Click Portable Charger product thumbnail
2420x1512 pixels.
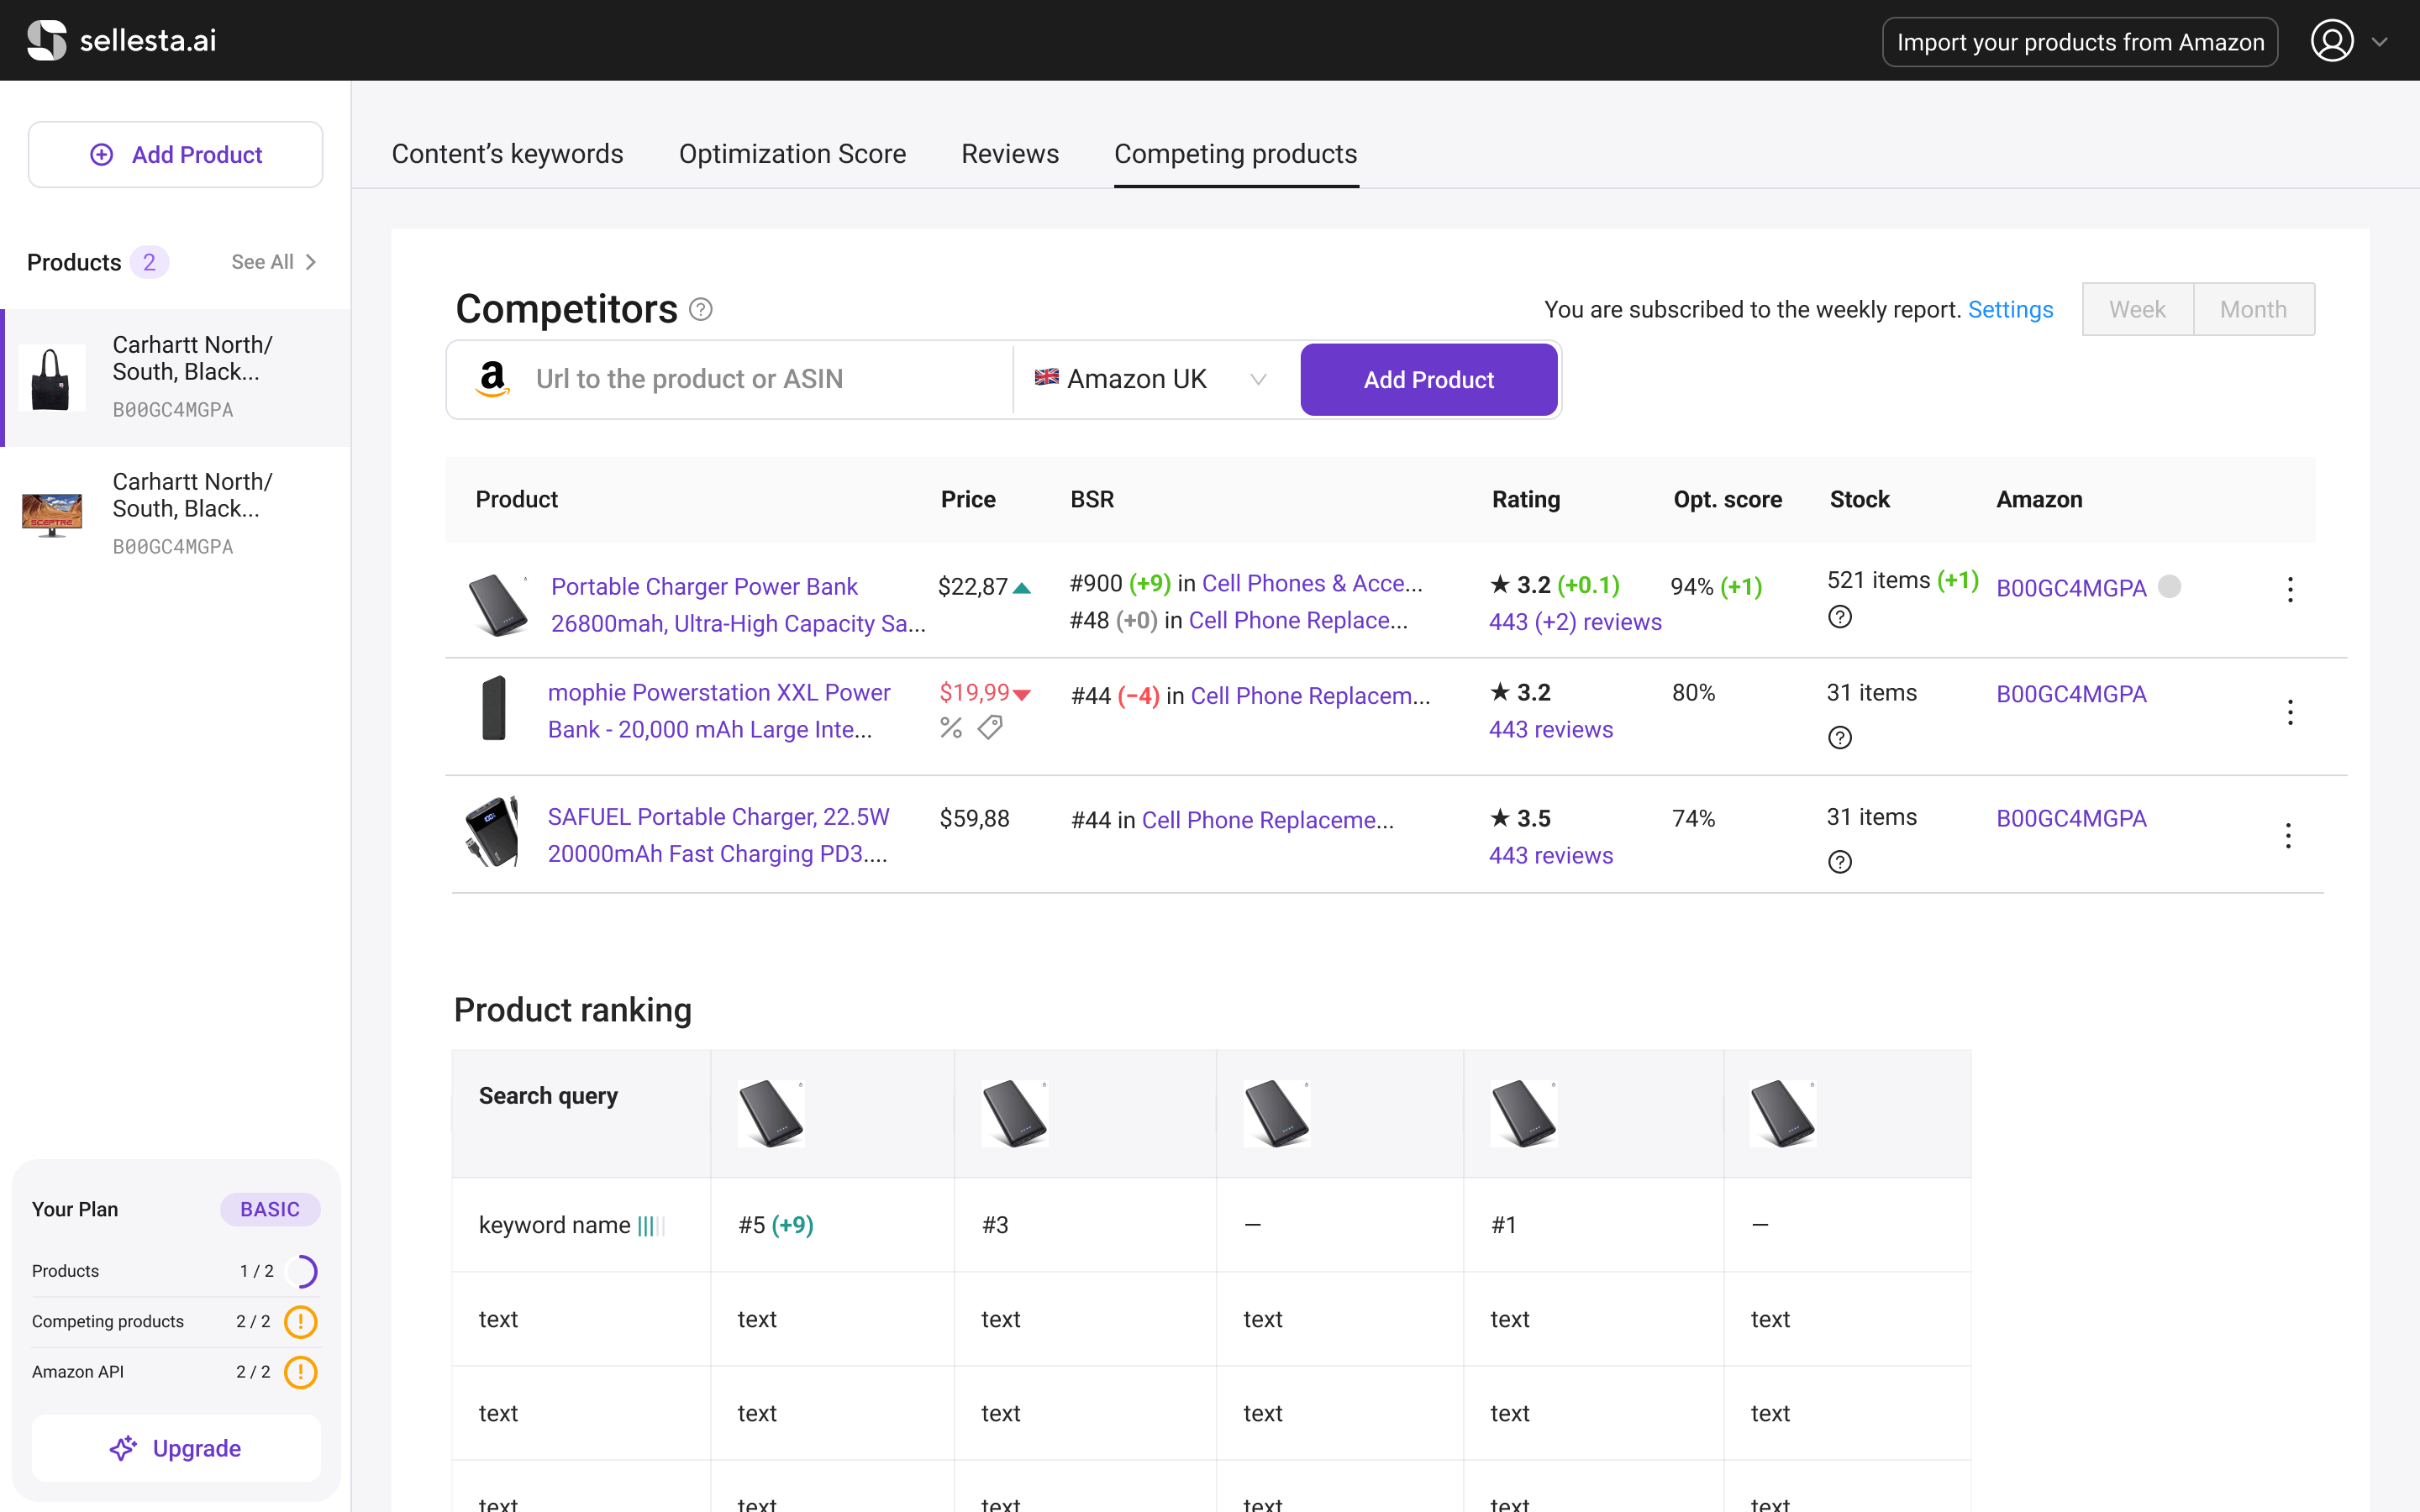pyautogui.click(x=498, y=604)
